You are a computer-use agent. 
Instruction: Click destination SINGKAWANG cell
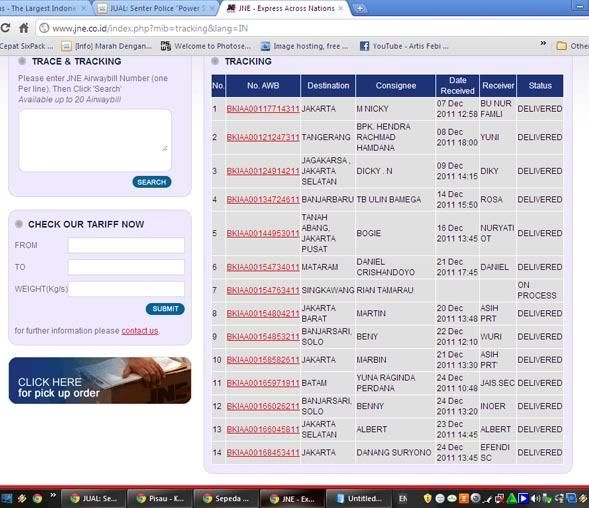coord(328,290)
